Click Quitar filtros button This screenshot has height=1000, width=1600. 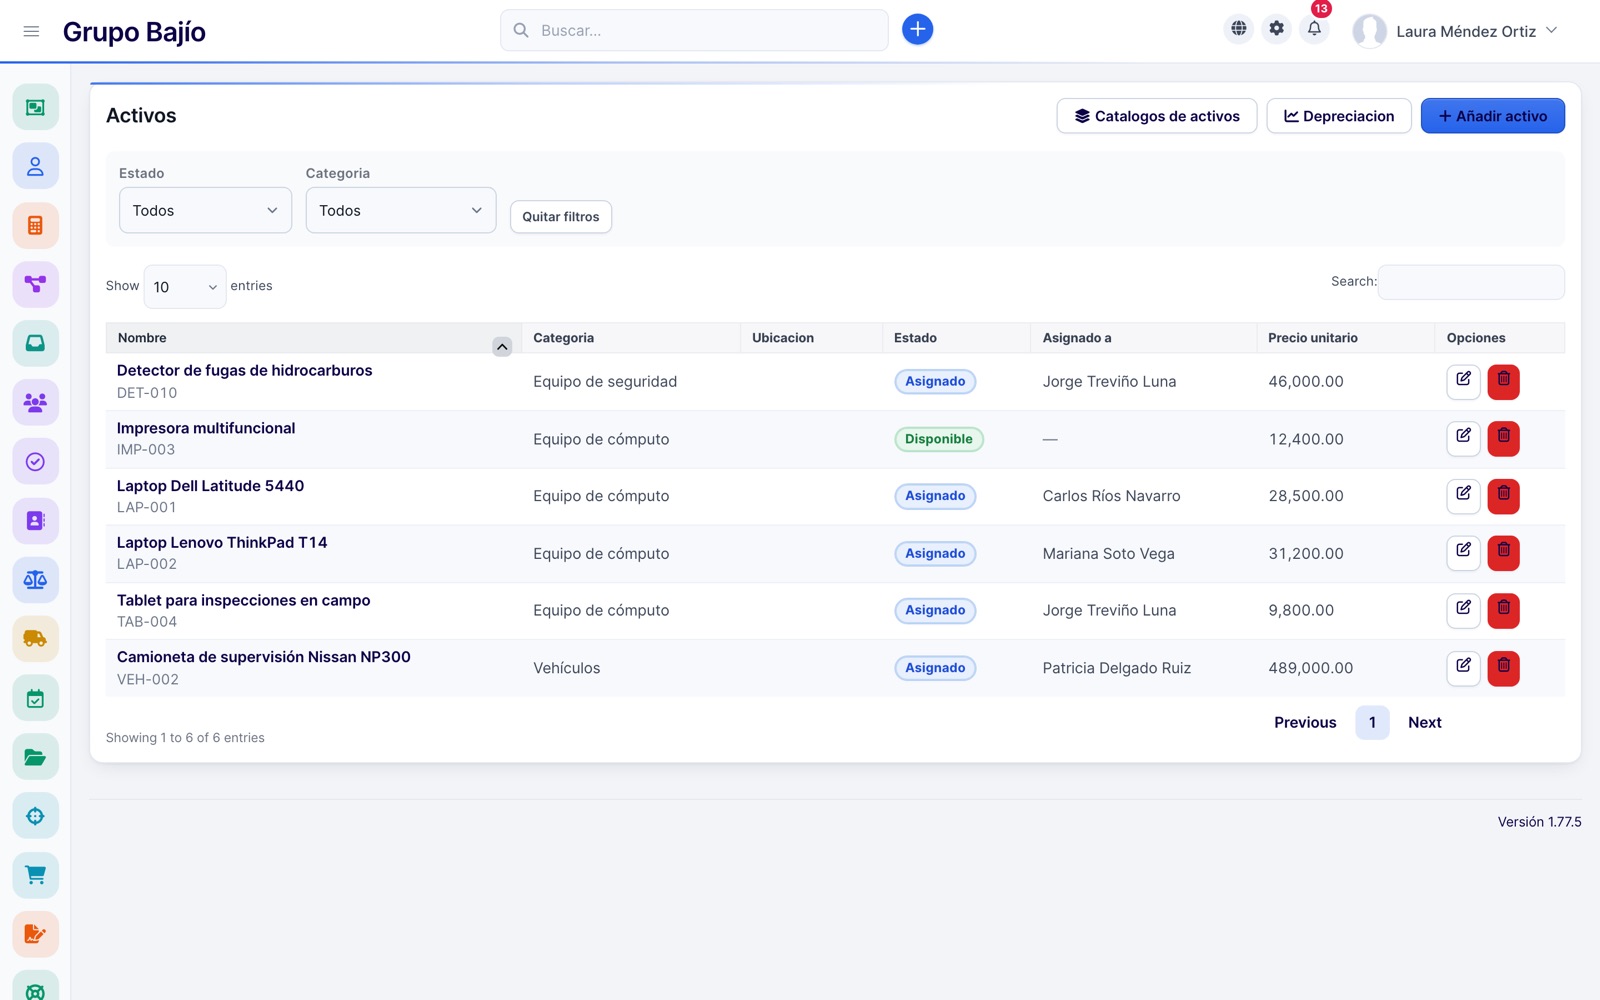point(561,217)
